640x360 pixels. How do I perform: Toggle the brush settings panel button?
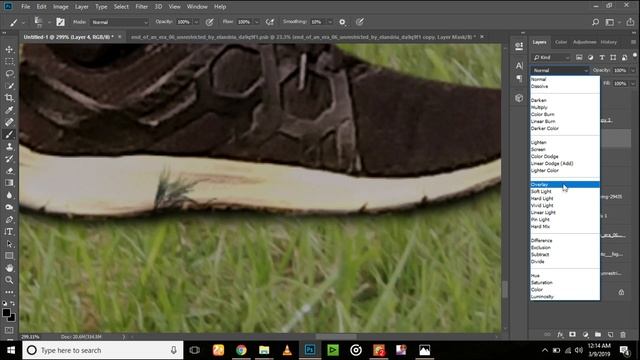[x=60, y=22]
